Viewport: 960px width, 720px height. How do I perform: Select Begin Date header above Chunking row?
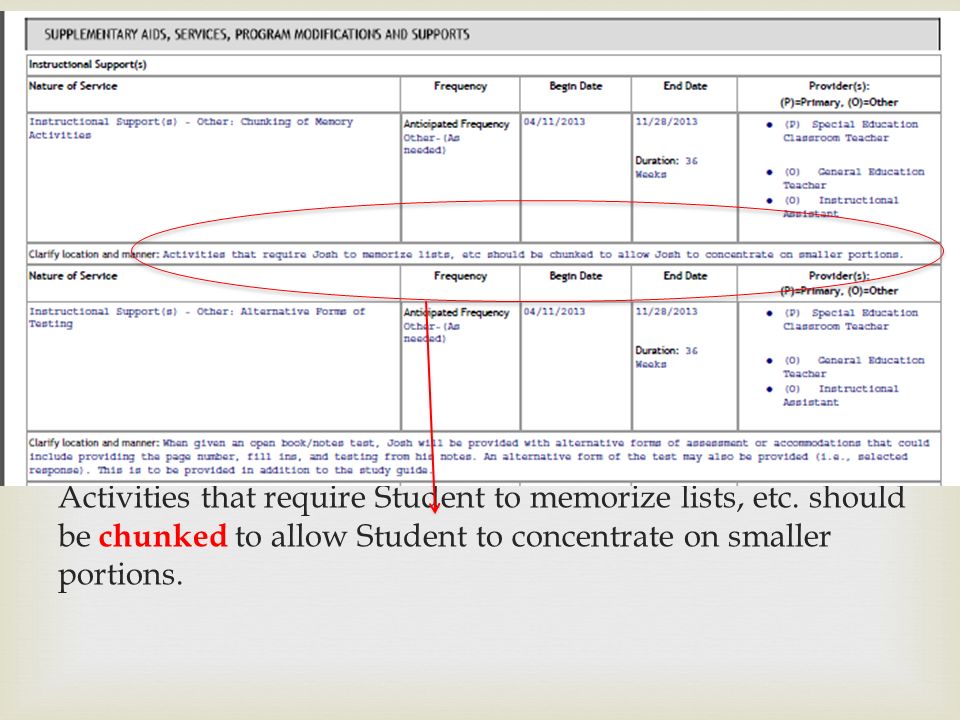click(x=576, y=86)
